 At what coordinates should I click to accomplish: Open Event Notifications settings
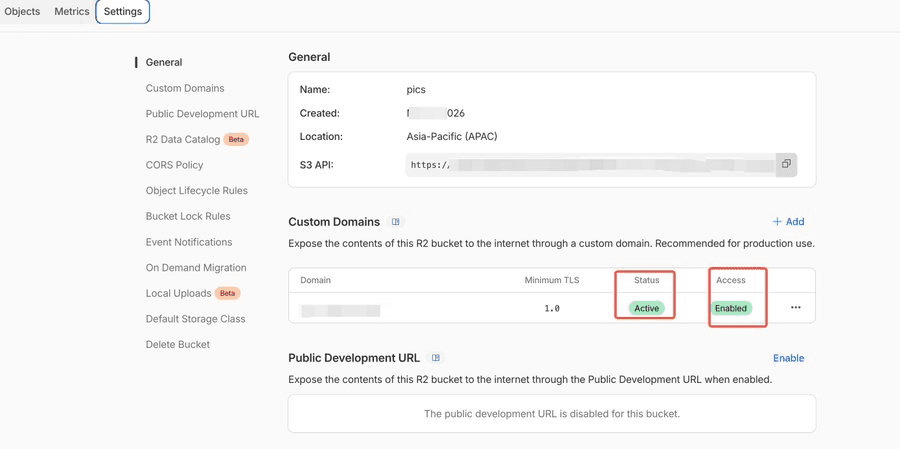coord(189,242)
